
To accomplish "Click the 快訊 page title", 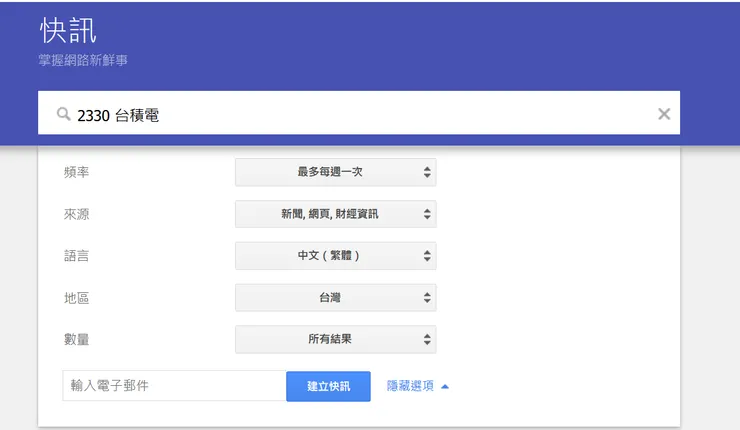I will (68, 31).
